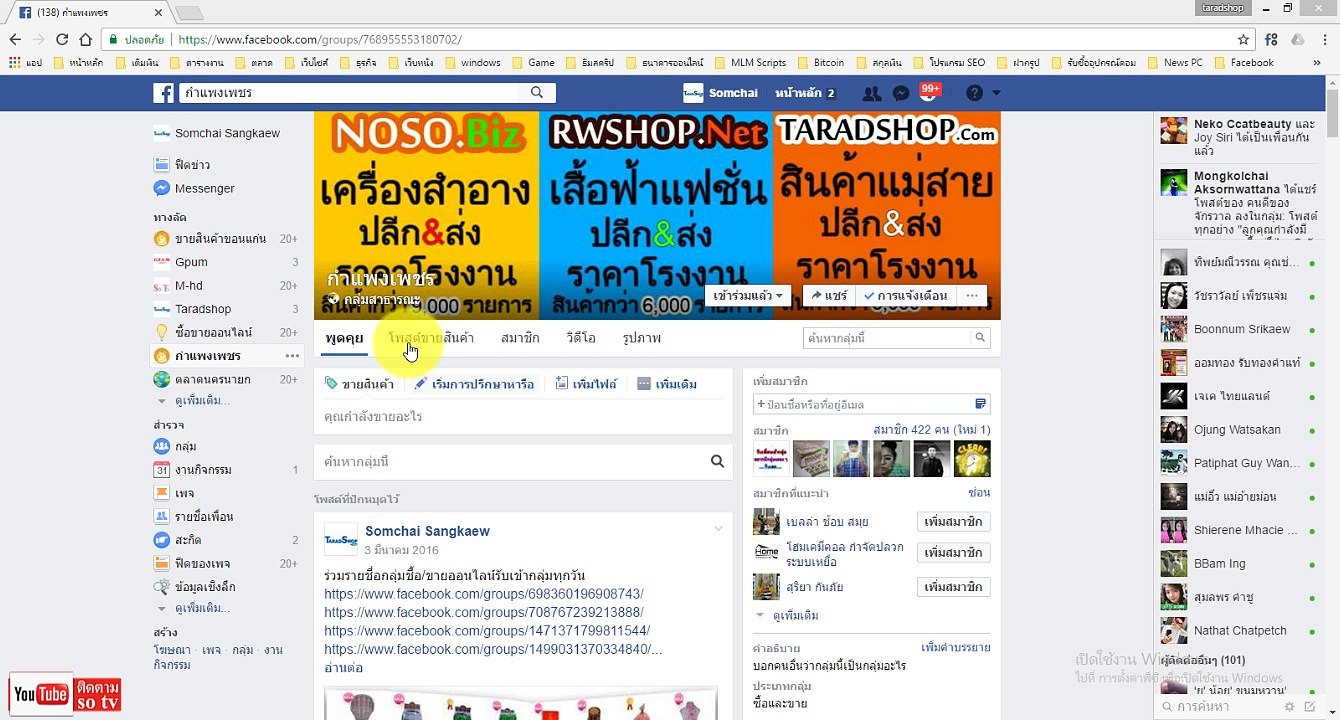Click เพิ่มสมาชิก next to เบลล่า ช้อป สมุย
This screenshot has width=1340, height=720.
[x=953, y=522]
